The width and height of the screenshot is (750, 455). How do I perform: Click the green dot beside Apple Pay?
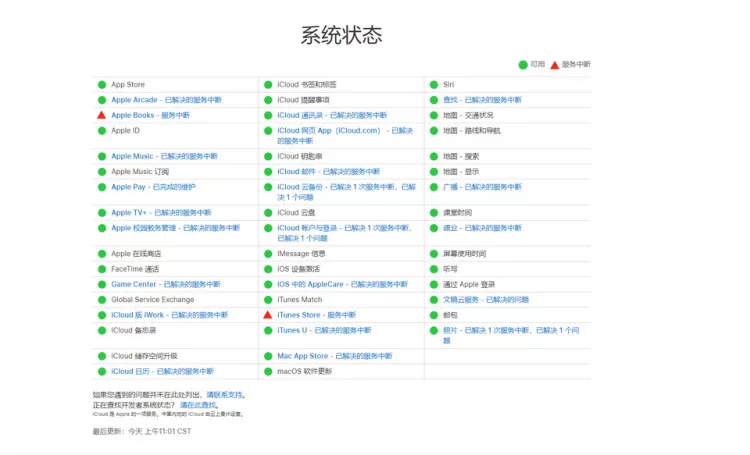(x=102, y=187)
